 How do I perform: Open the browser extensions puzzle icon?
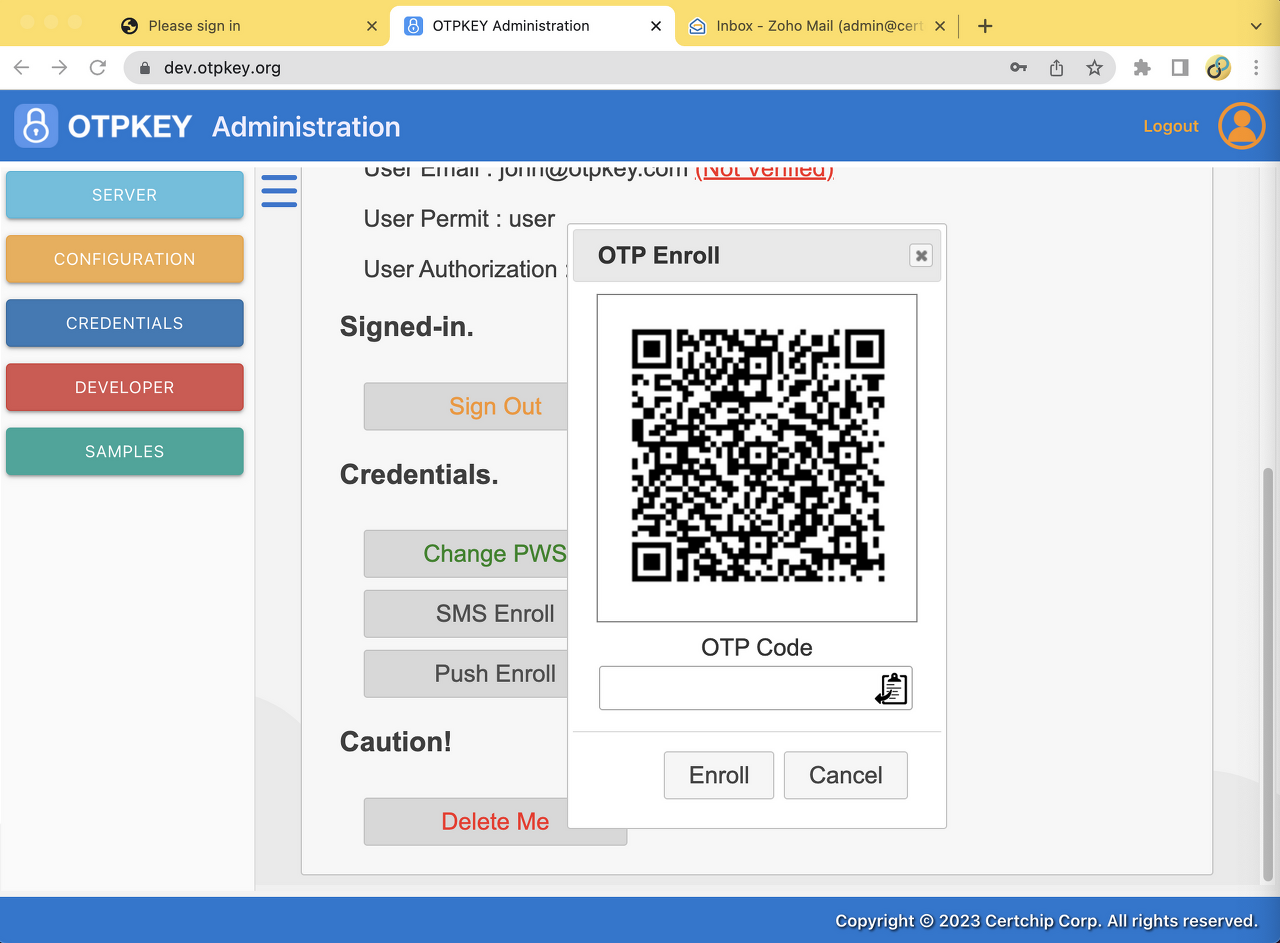pos(1142,68)
